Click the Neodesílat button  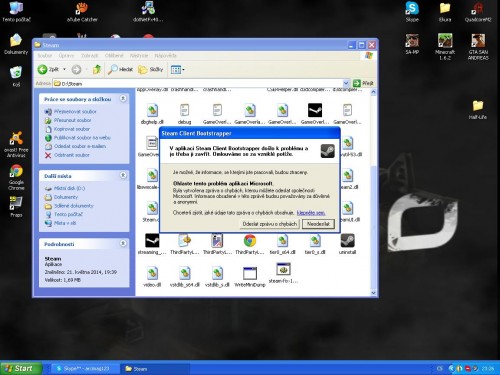click(x=318, y=224)
